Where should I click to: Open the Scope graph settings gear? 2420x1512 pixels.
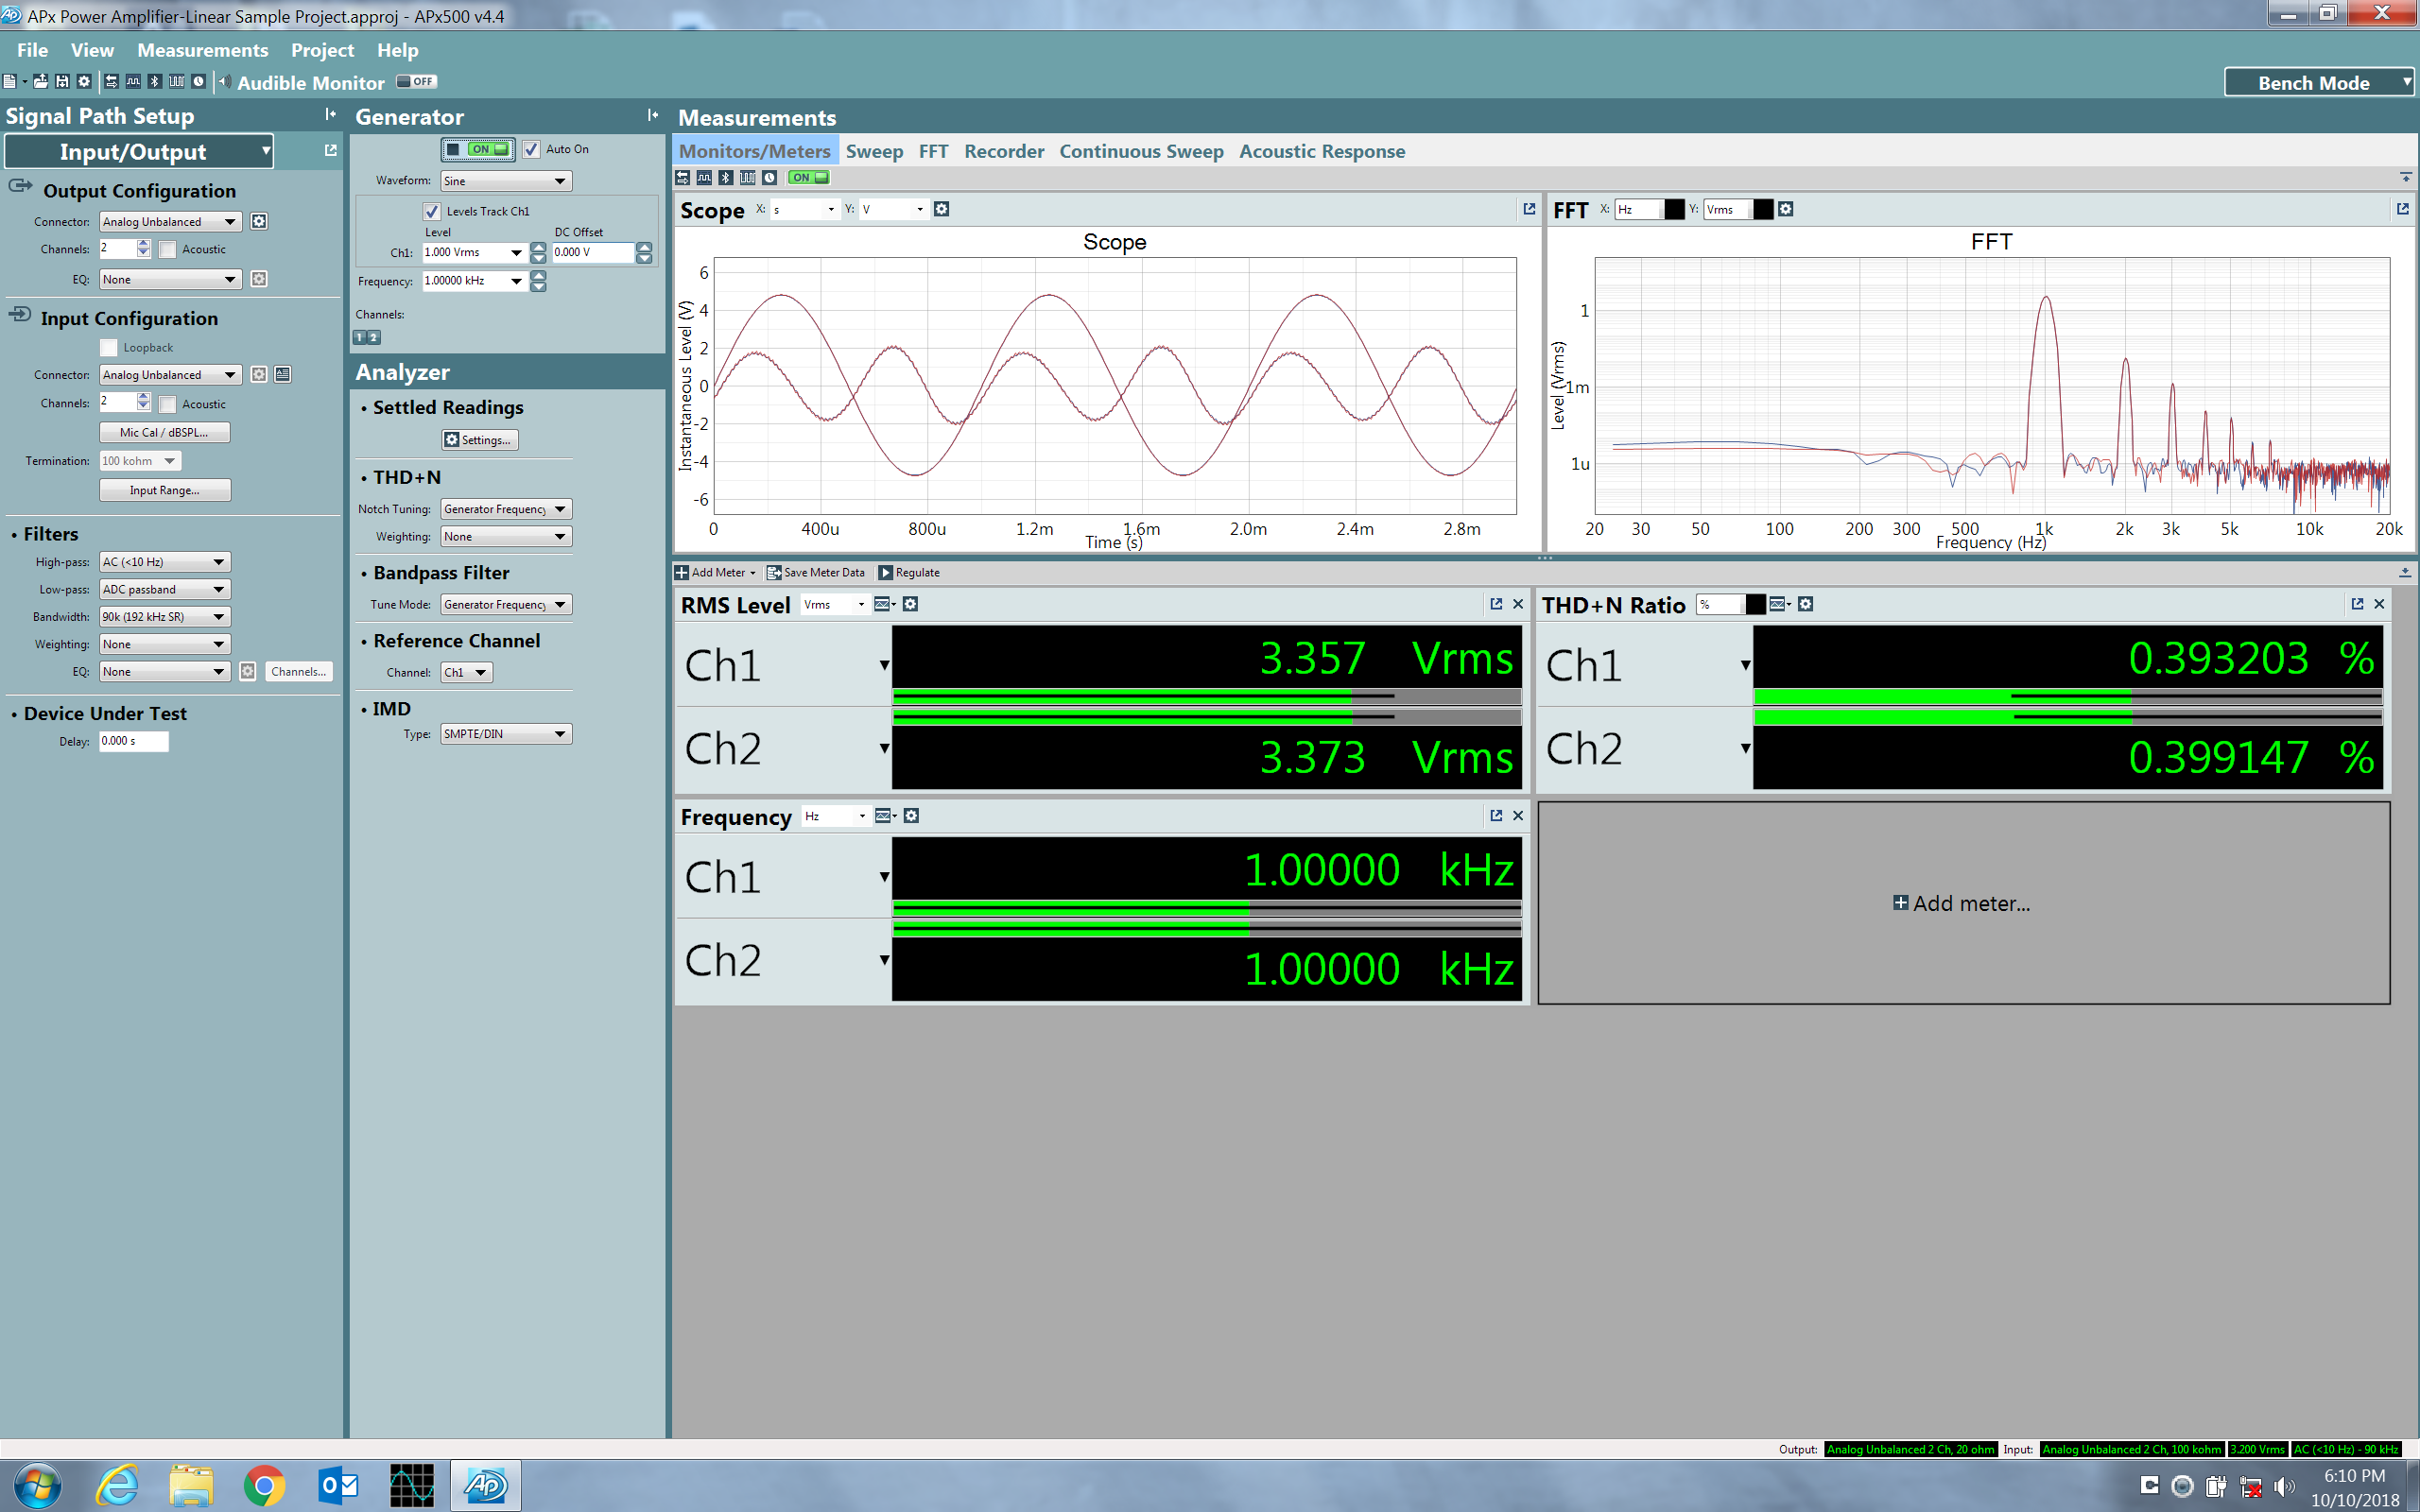coord(941,209)
